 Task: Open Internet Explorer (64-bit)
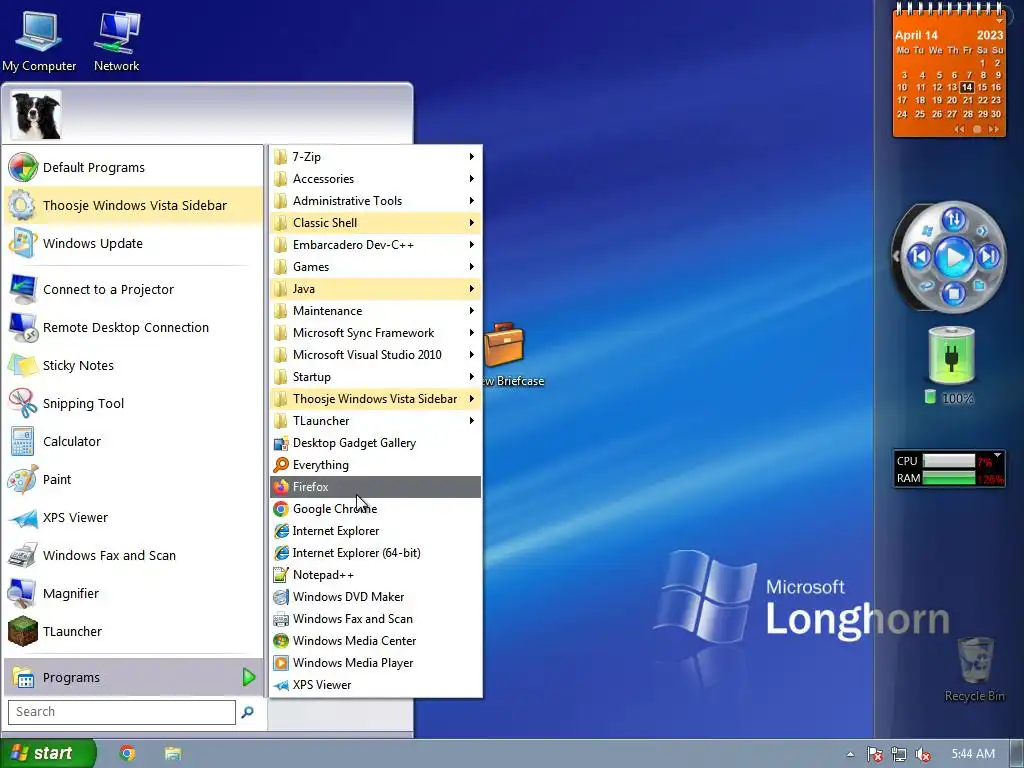pyautogui.click(x=376, y=552)
